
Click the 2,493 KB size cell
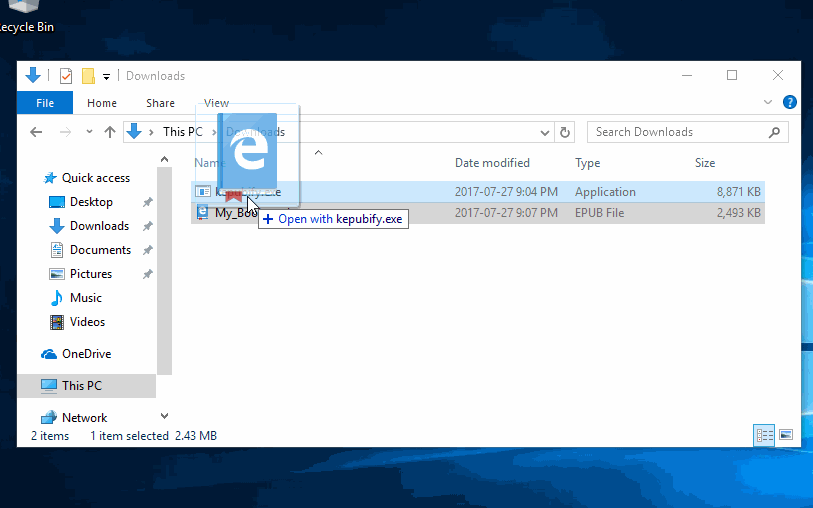[738, 213]
